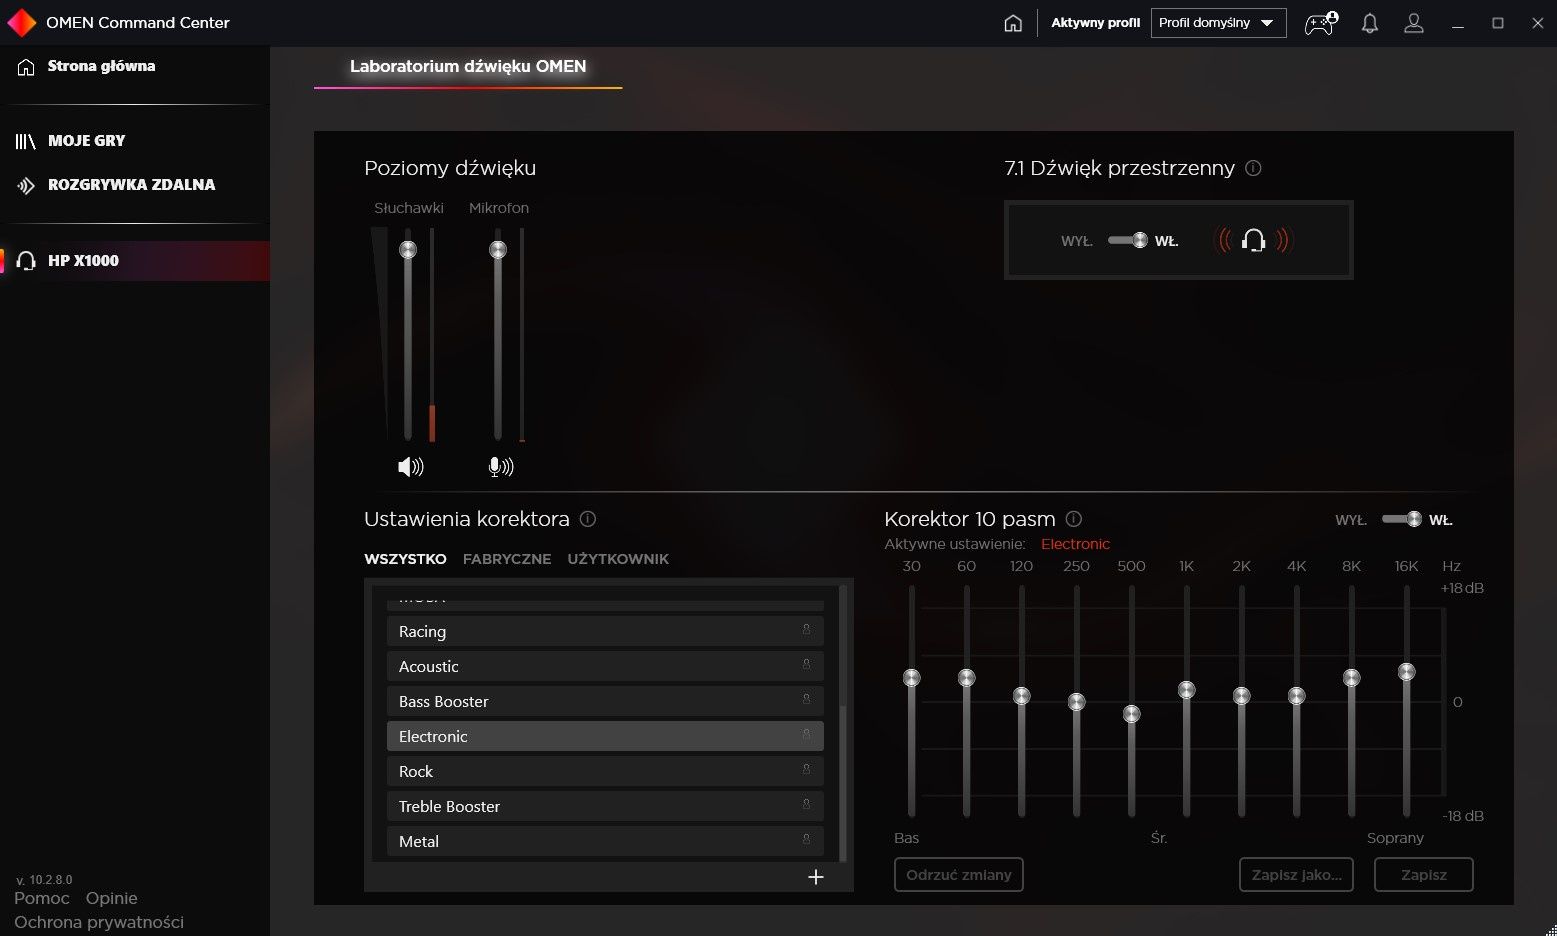Click the lock icon on Electronic preset
Viewport: 1557px width, 936px height.
point(806,735)
